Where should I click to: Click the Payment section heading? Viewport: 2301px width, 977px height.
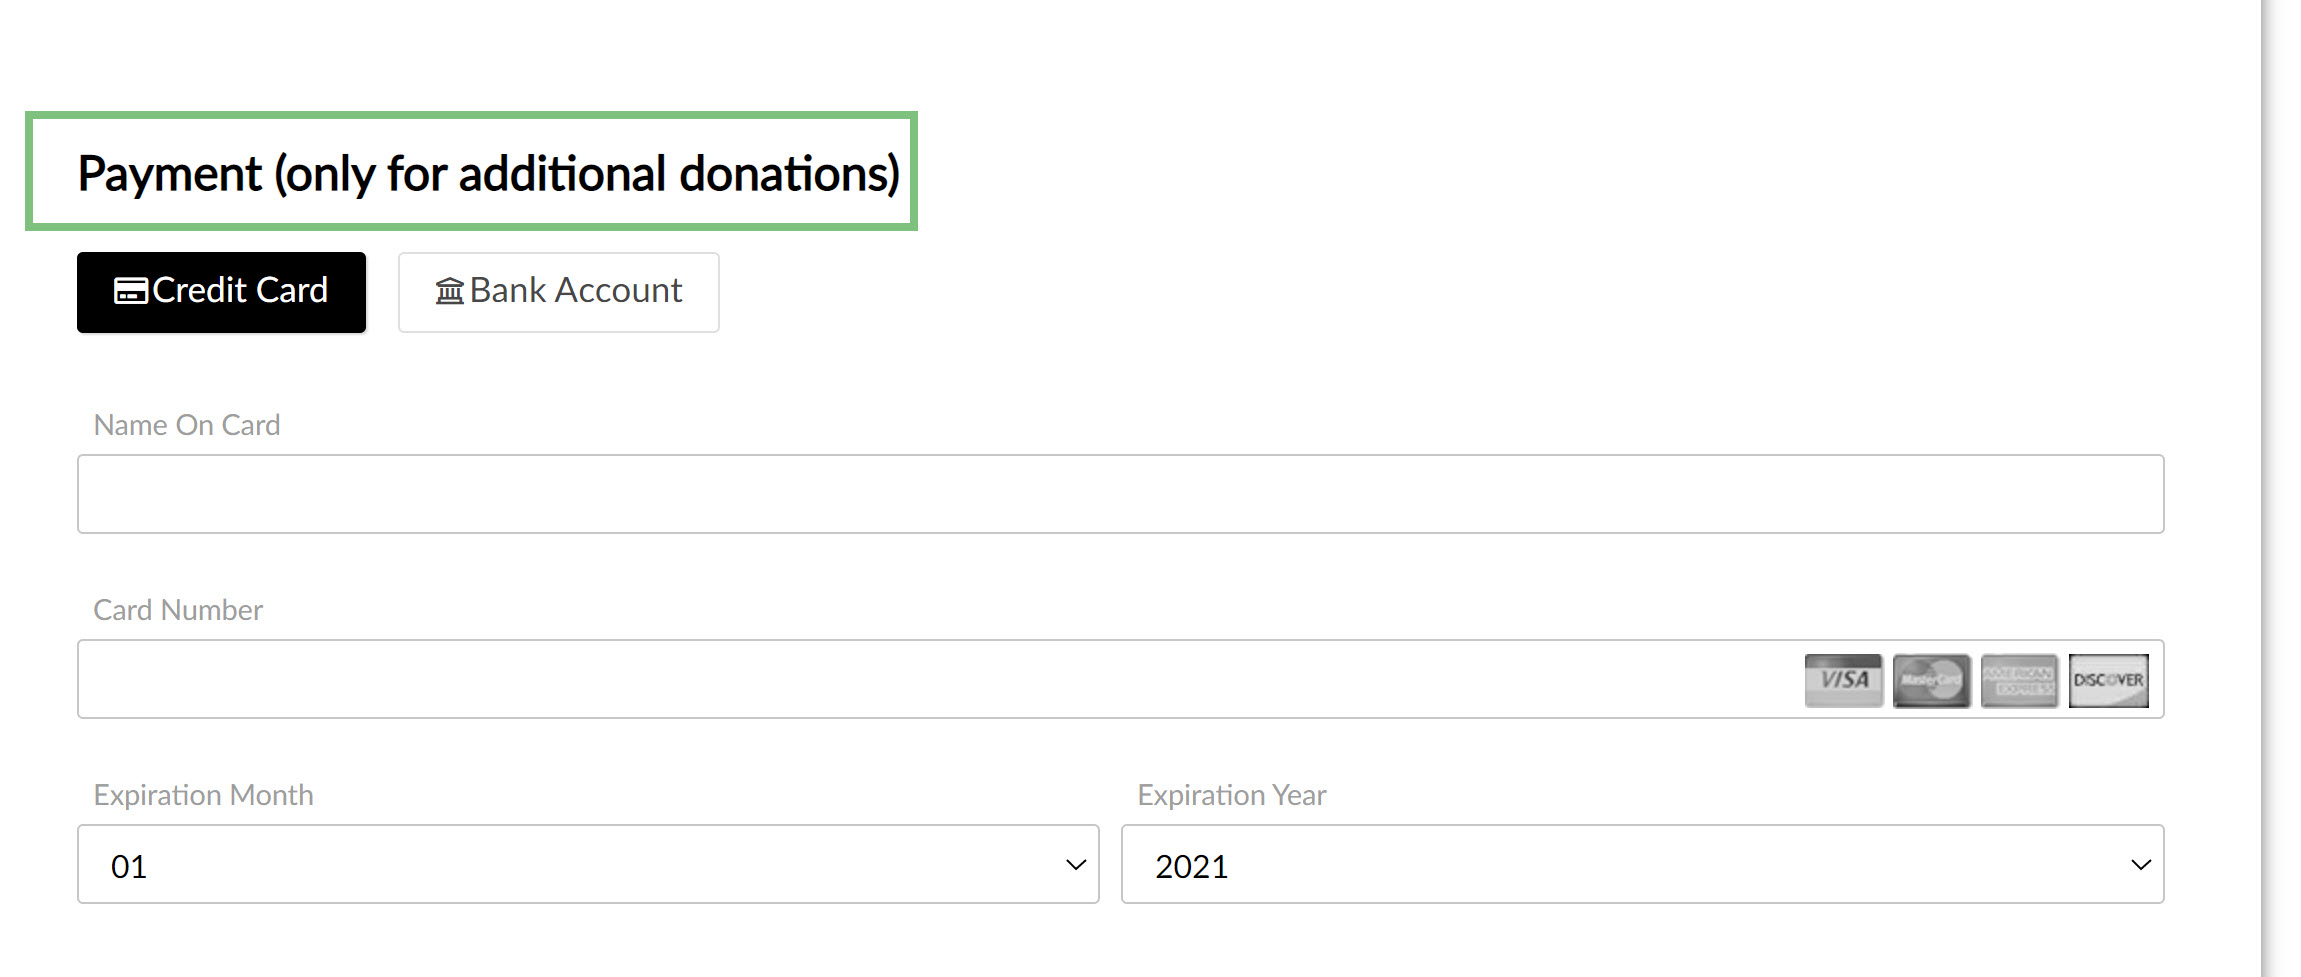(489, 174)
